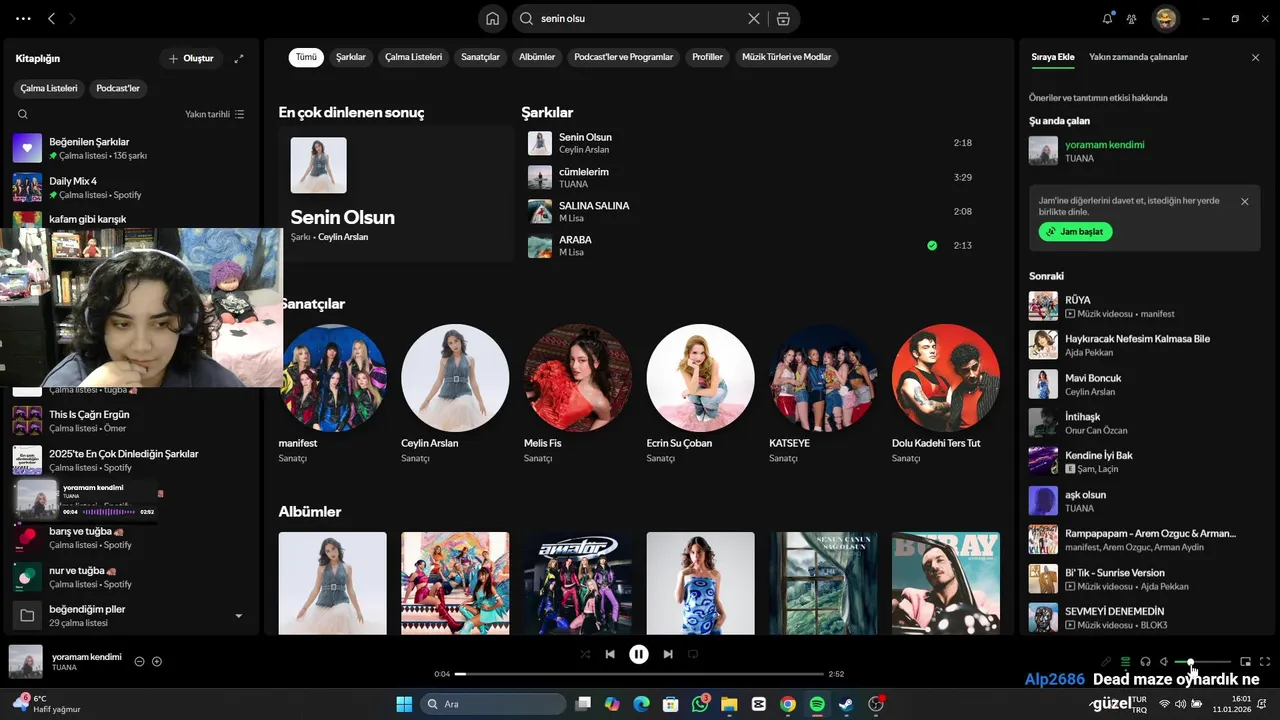This screenshot has height=720, width=1280.
Task: Open the Dolu Kadehi Ters Tut artist card
Action: (946, 395)
